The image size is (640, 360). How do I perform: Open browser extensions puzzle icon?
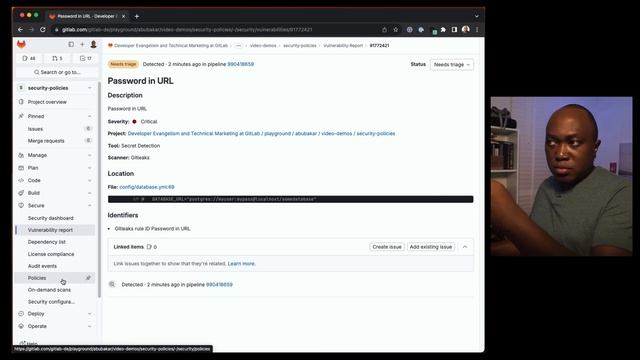coord(443,29)
